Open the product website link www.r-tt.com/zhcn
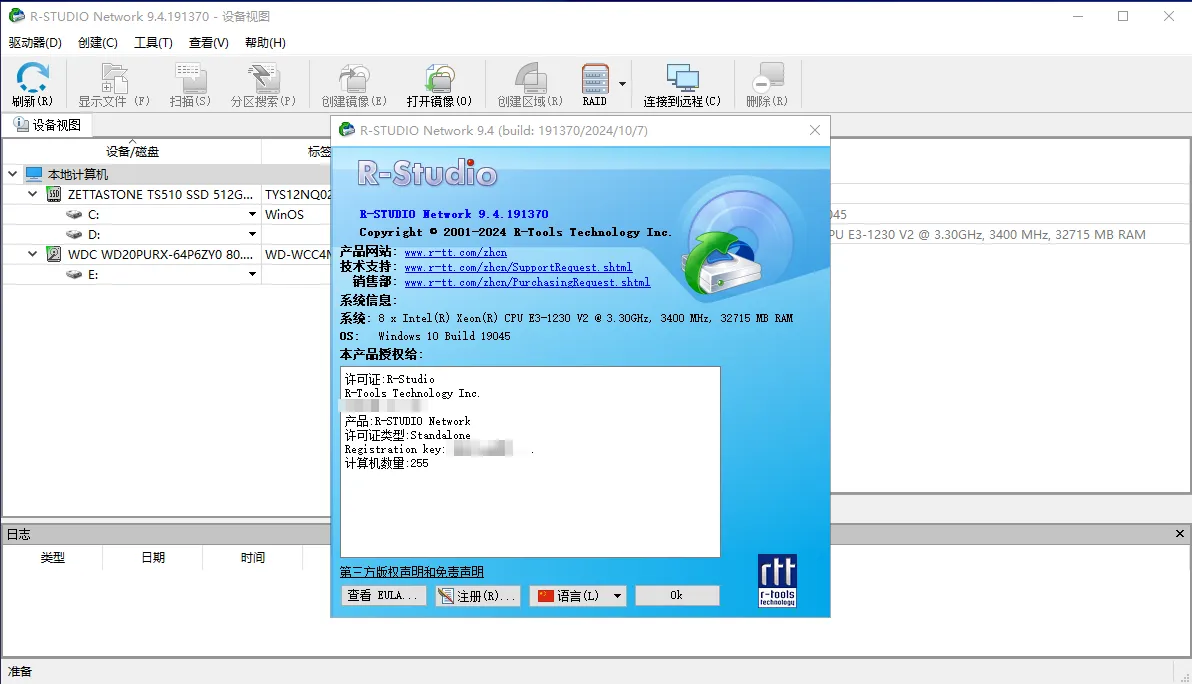Image resolution: width=1192 pixels, height=684 pixels. tap(455, 252)
